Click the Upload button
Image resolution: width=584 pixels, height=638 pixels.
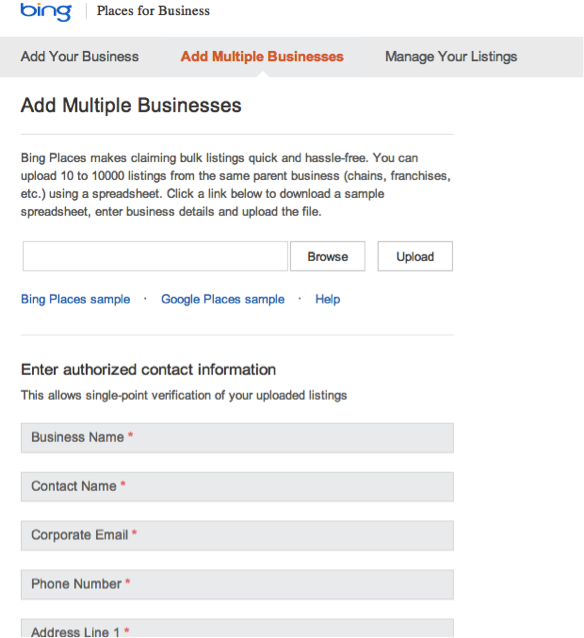[415, 256]
